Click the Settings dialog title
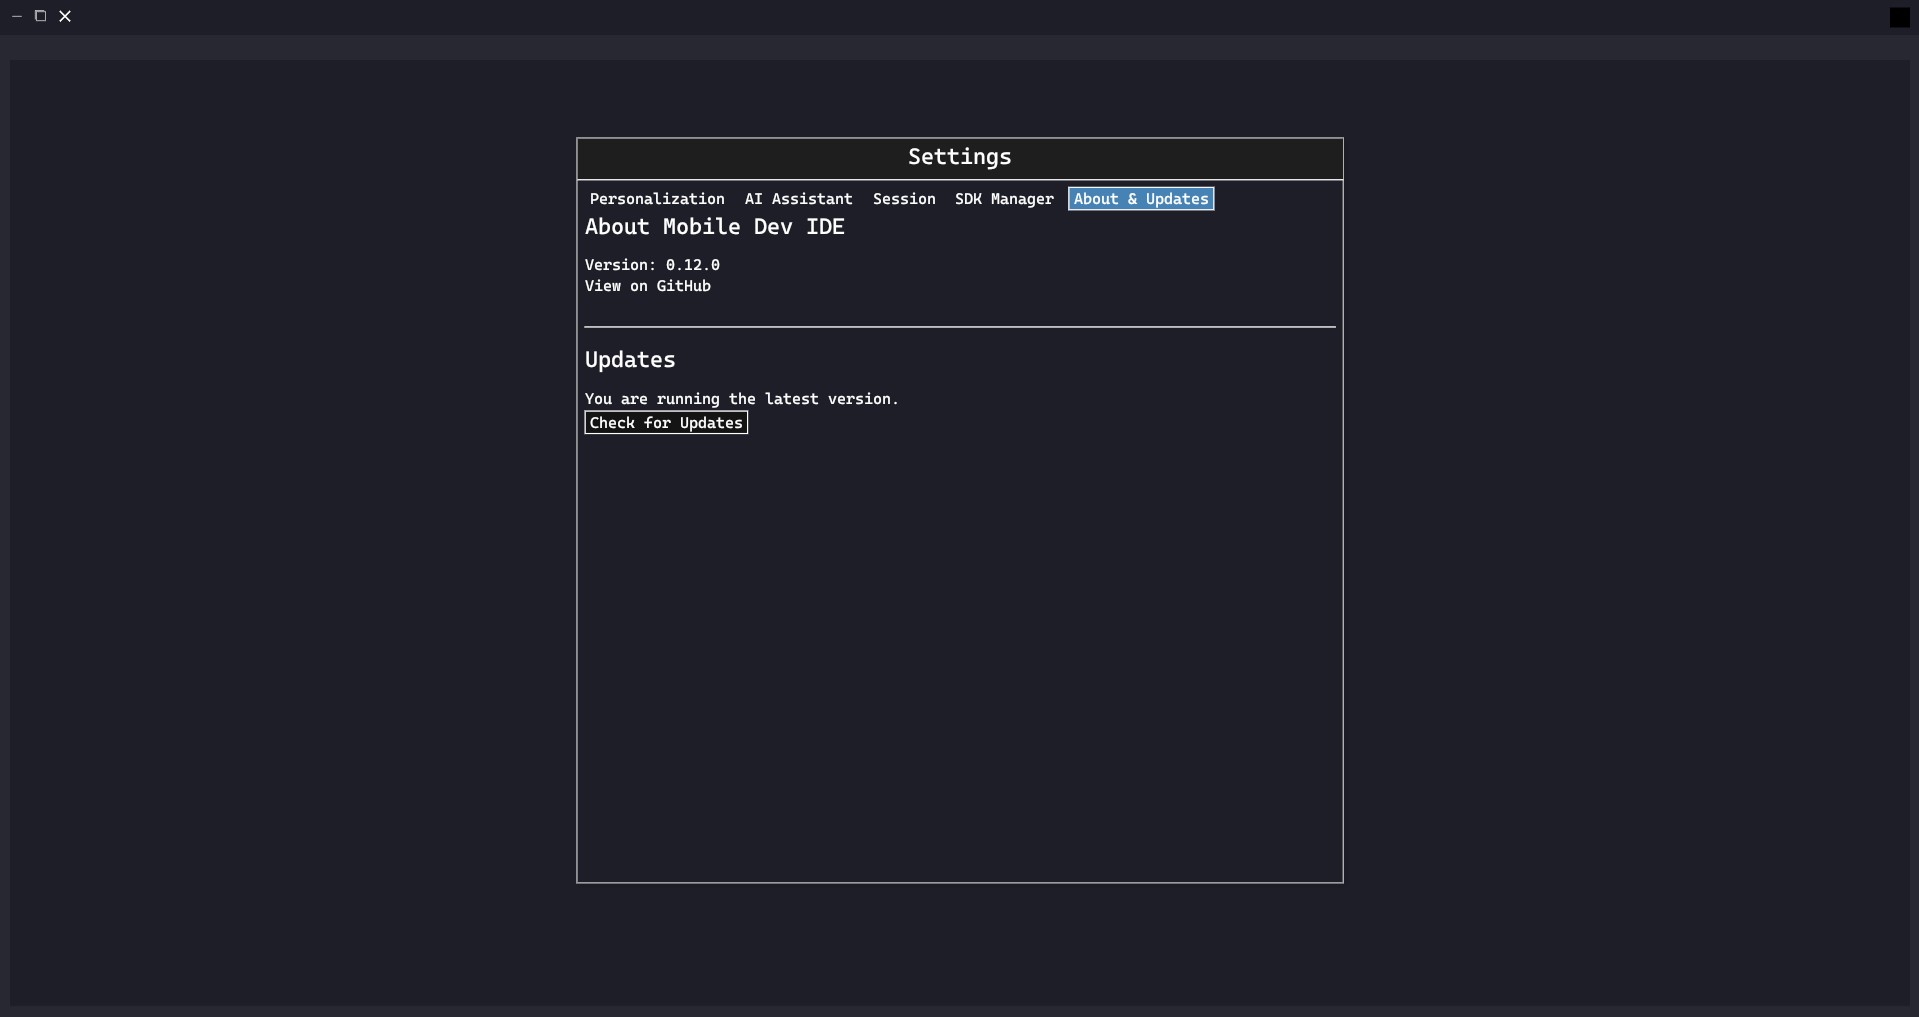 pyautogui.click(x=960, y=157)
